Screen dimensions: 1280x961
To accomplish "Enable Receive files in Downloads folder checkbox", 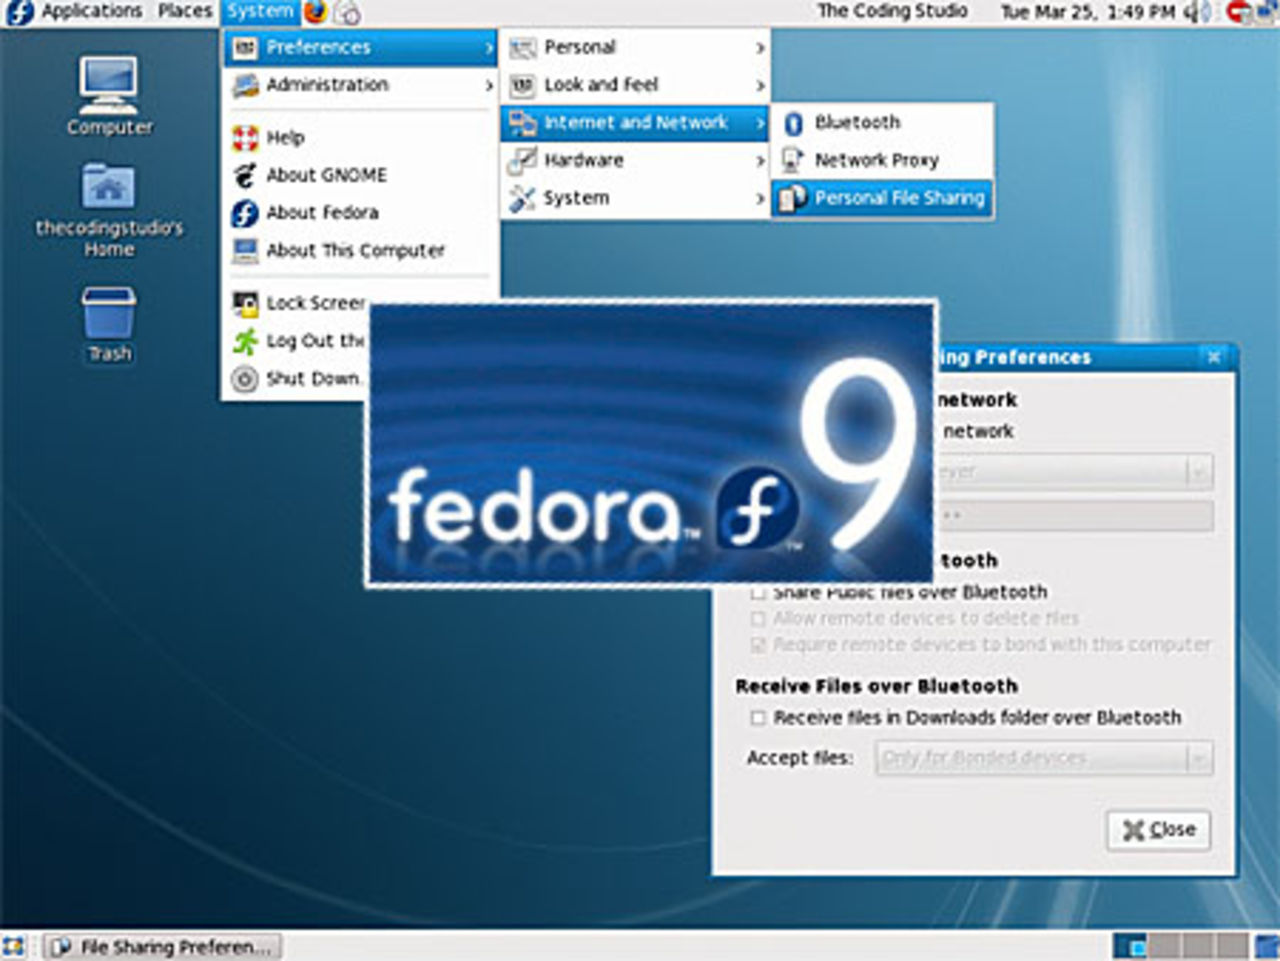I will (x=758, y=718).
